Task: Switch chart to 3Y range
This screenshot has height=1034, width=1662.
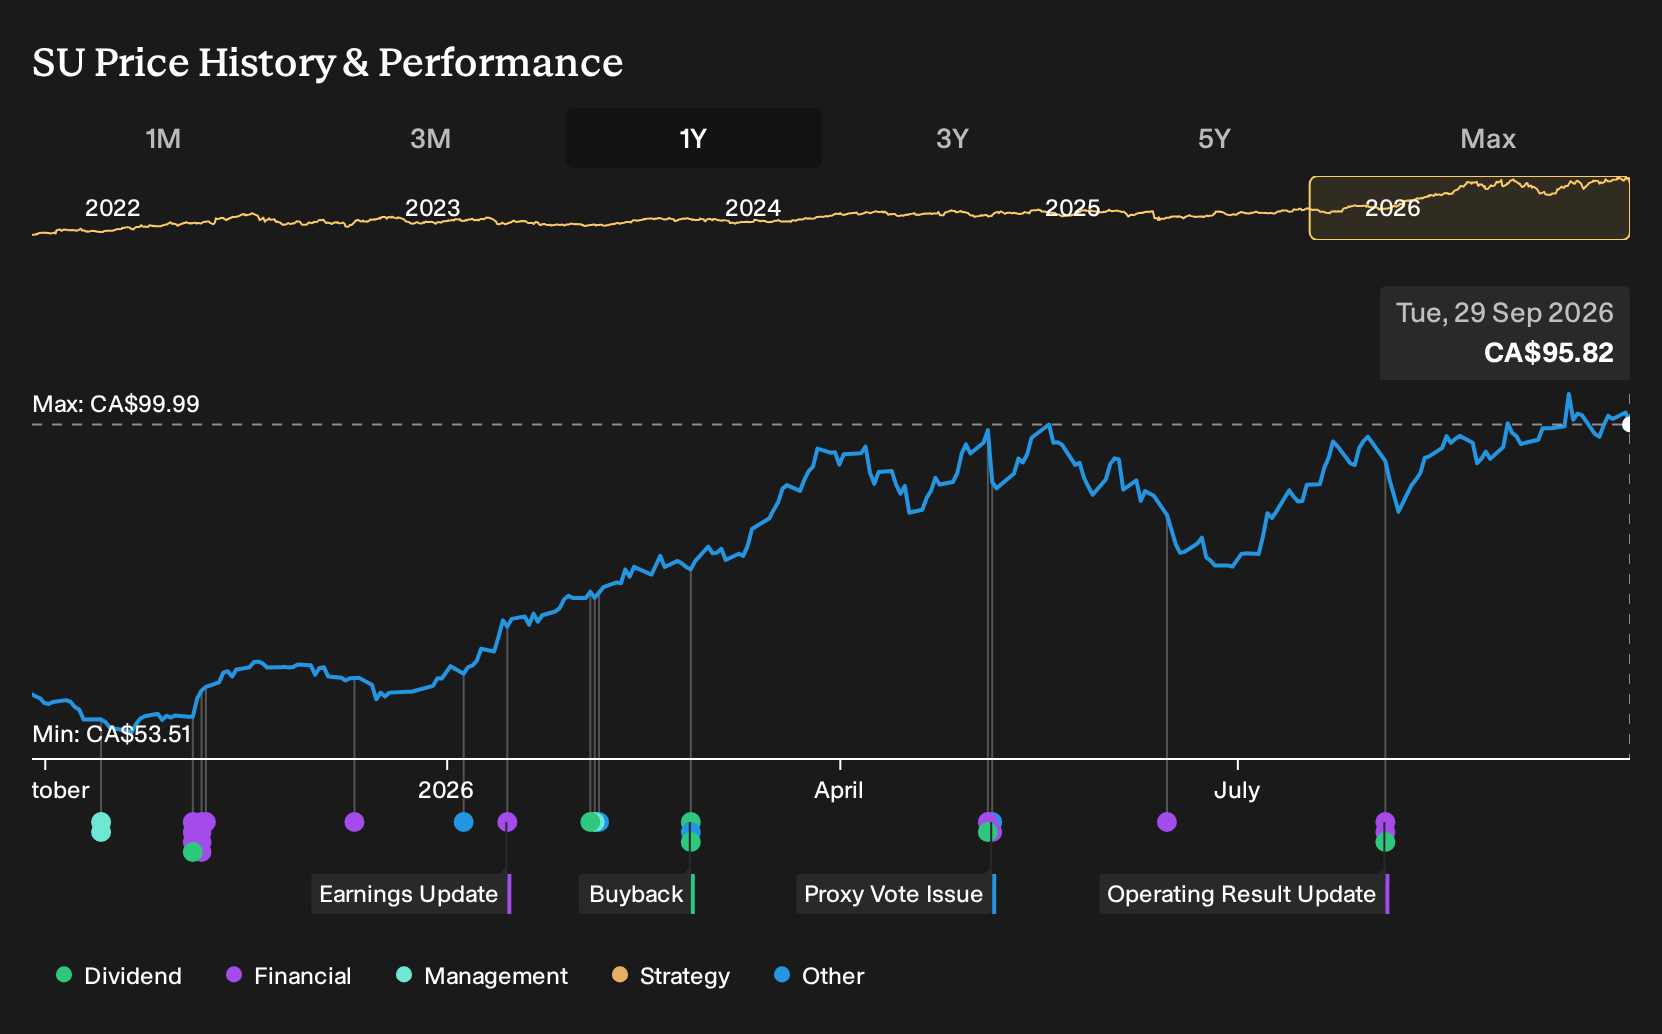Action: pos(952,138)
